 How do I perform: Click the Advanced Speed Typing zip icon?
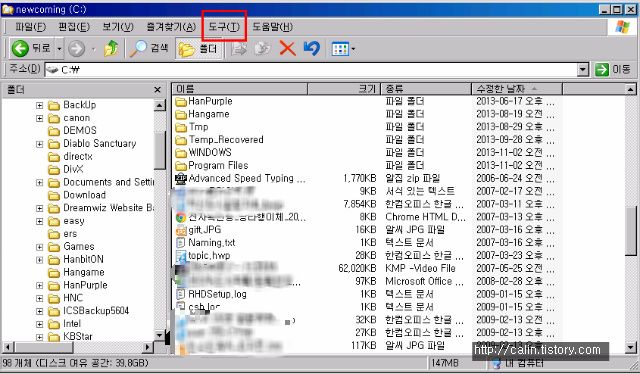[180, 178]
